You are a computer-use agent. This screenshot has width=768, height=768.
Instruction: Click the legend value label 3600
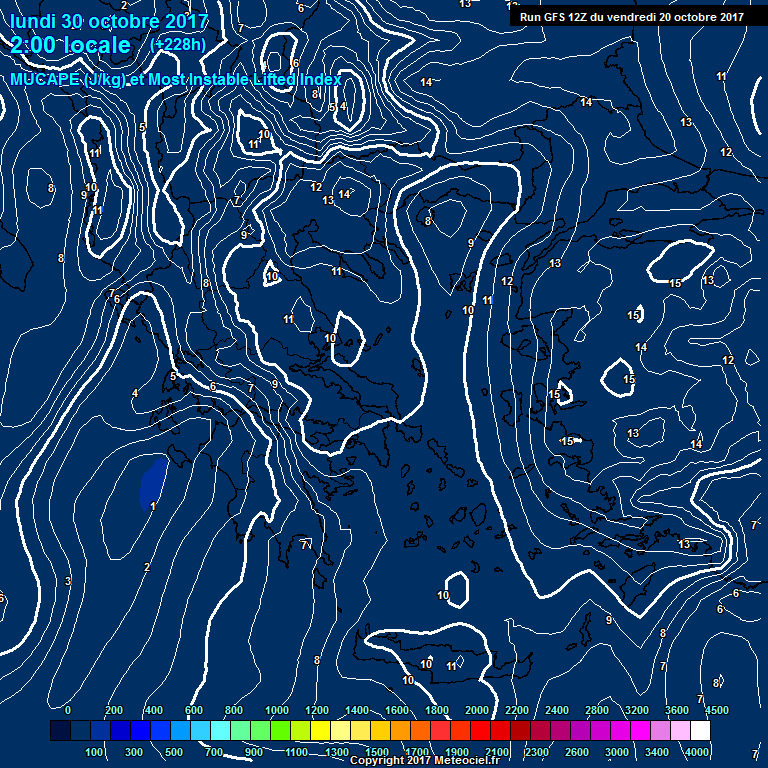tap(677, 710)
